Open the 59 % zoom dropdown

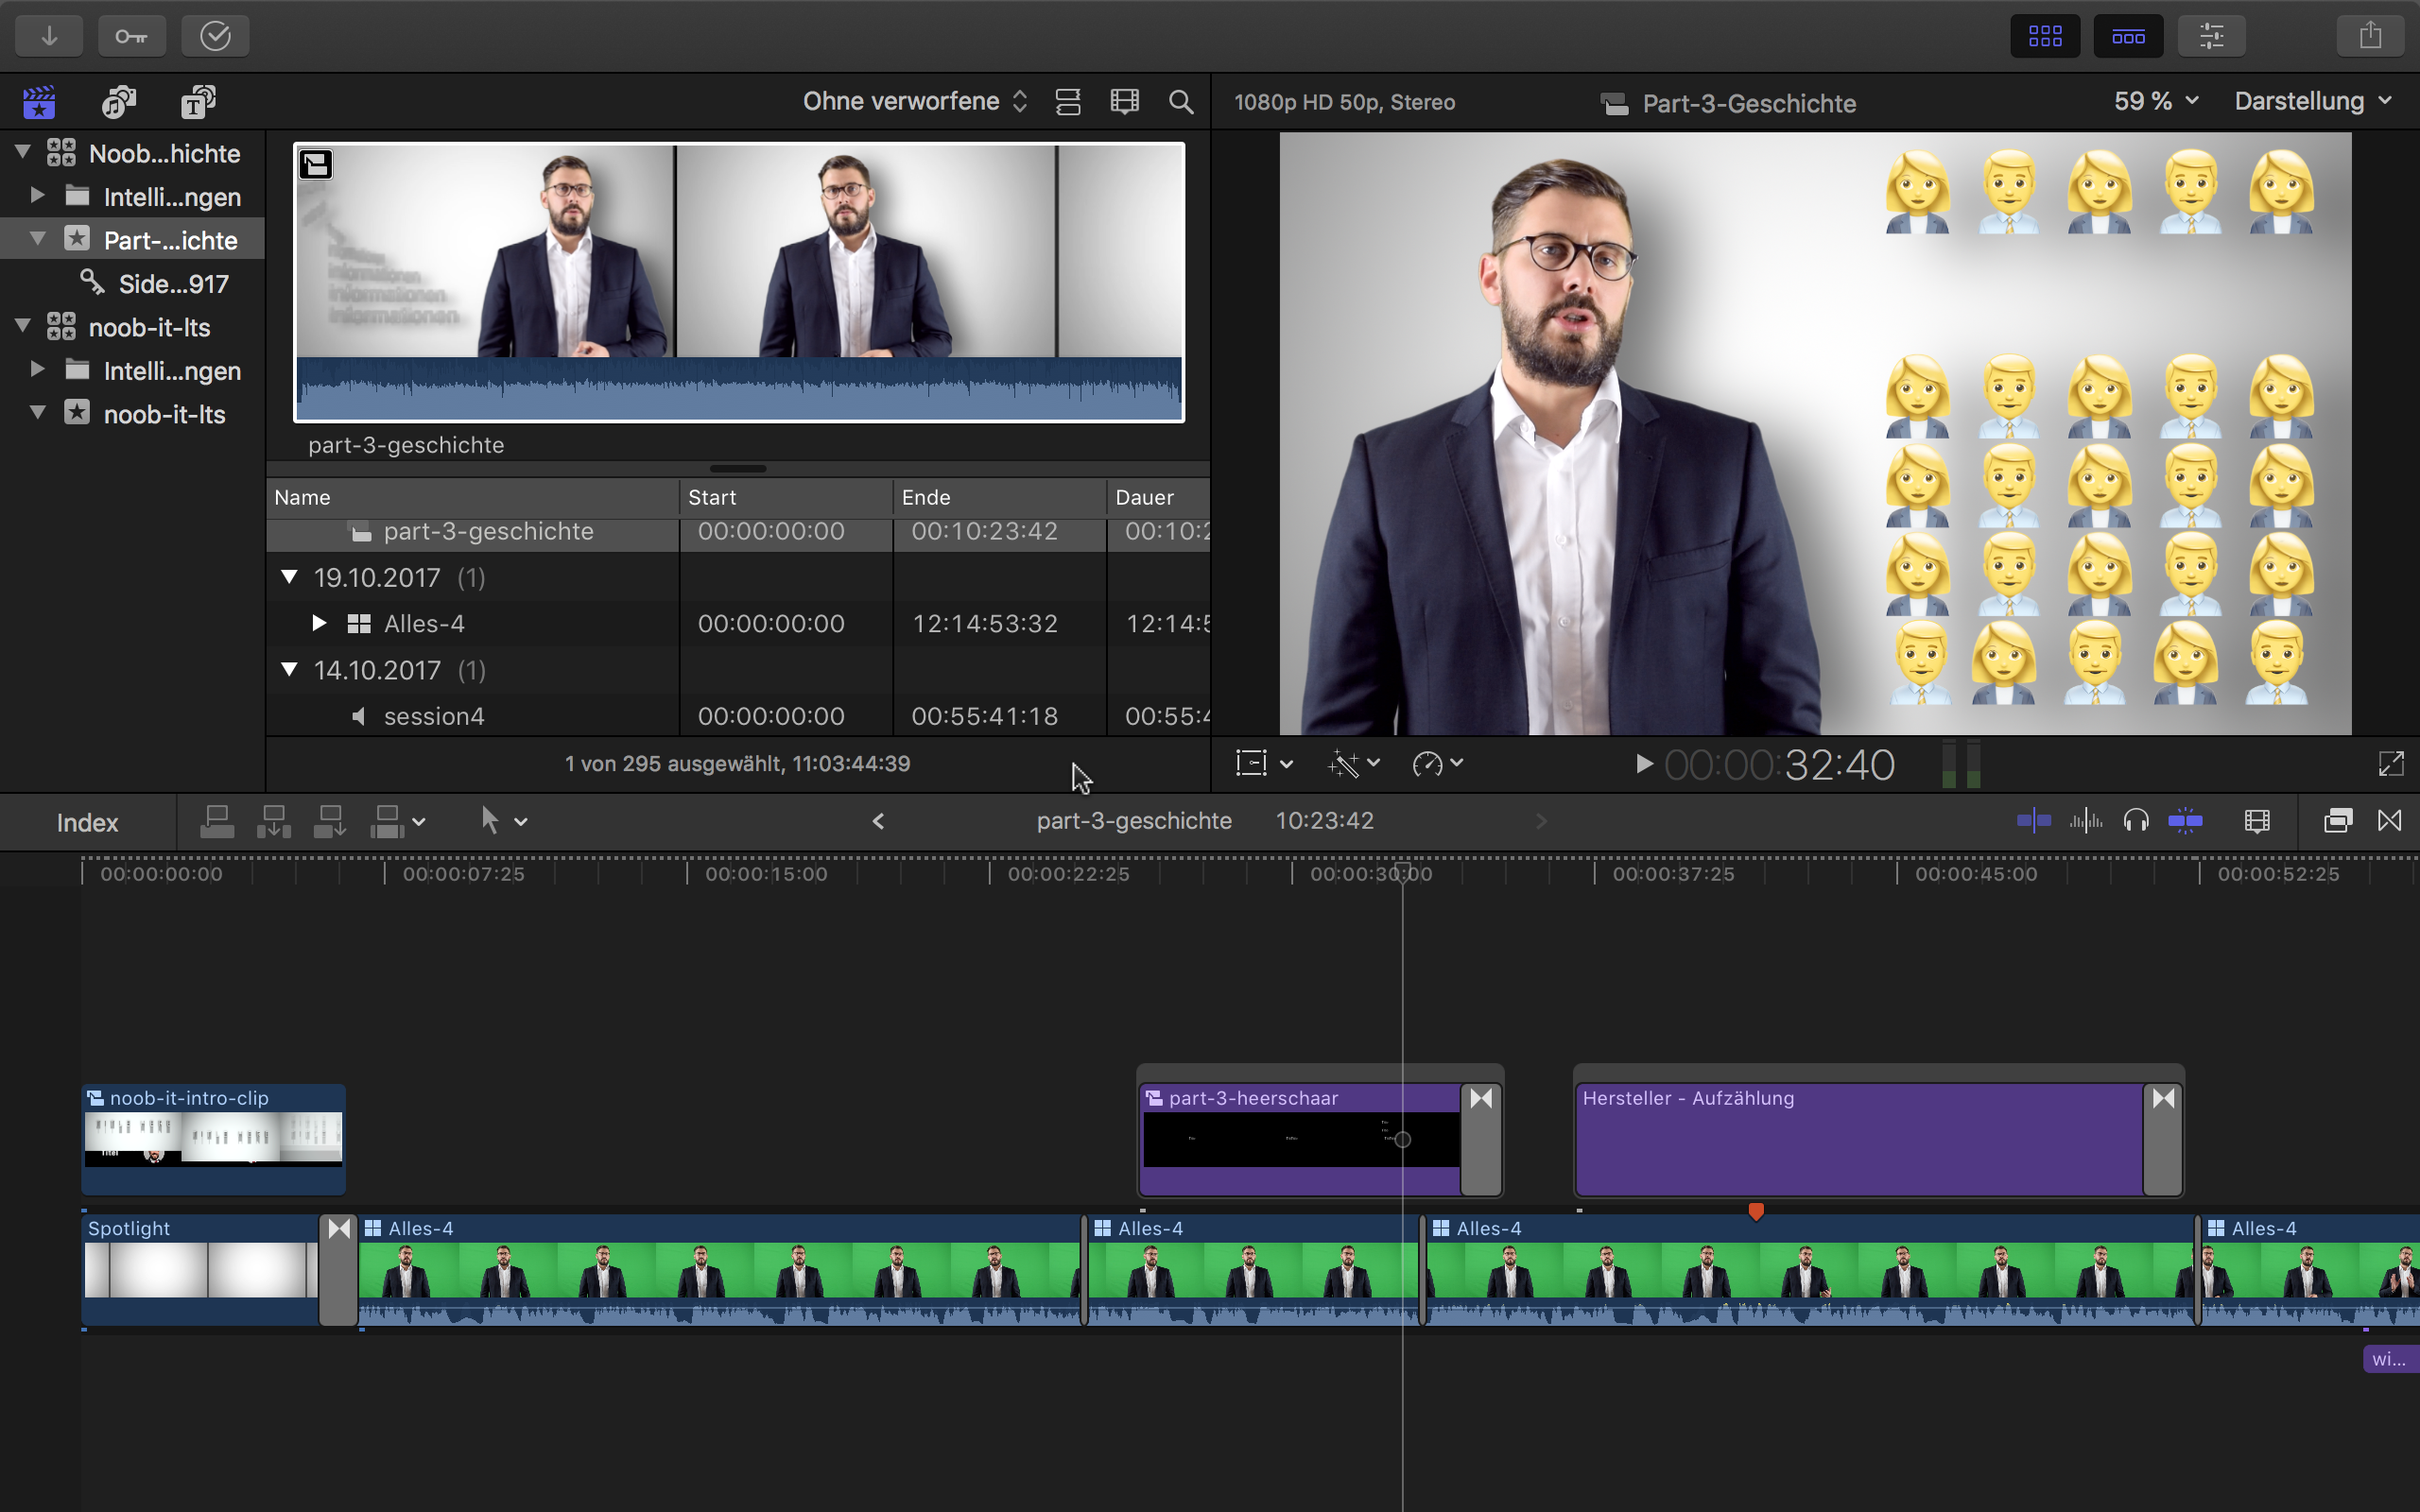click(x=2155, y=101)
